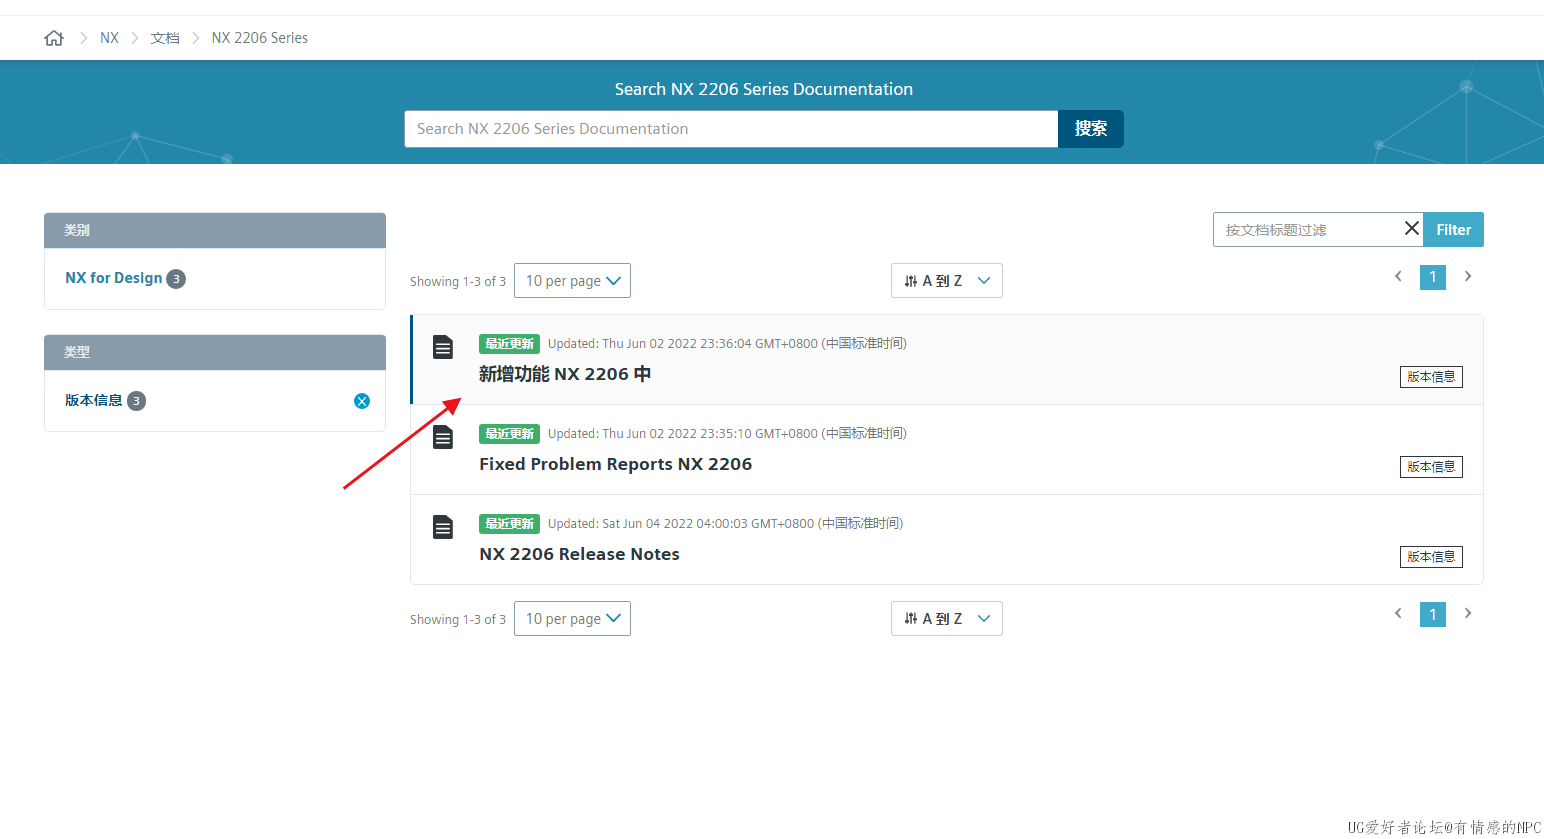Go to next page using bottom arrow
Screen dimensions: 1544x839
pyautogui.click(x=1468, y=613)
